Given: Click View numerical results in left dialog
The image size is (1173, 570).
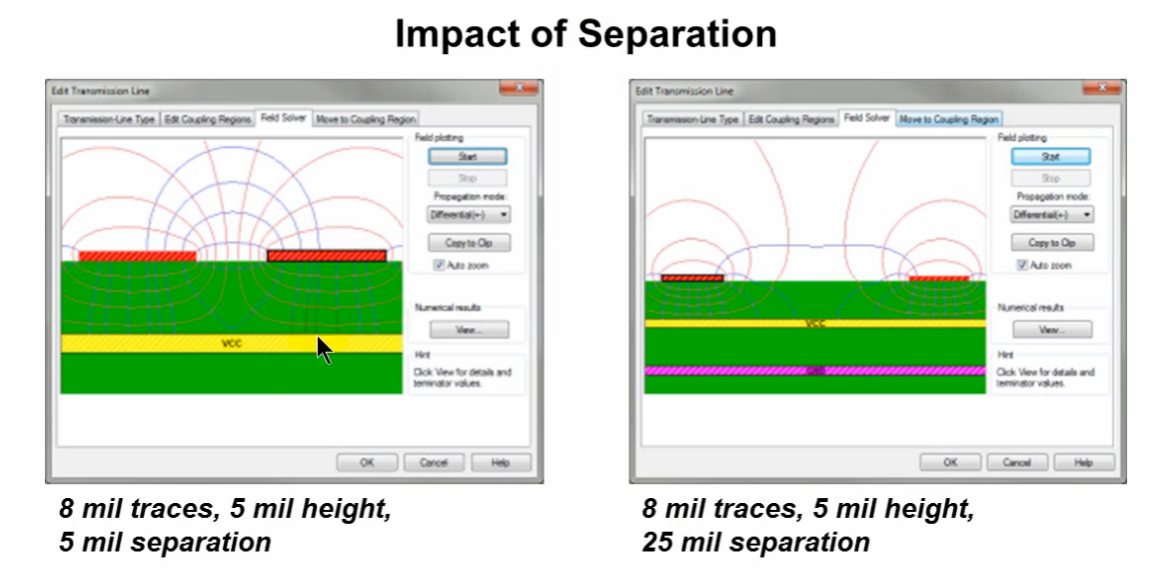Looking at the screenshot, I should click(468, 329).
